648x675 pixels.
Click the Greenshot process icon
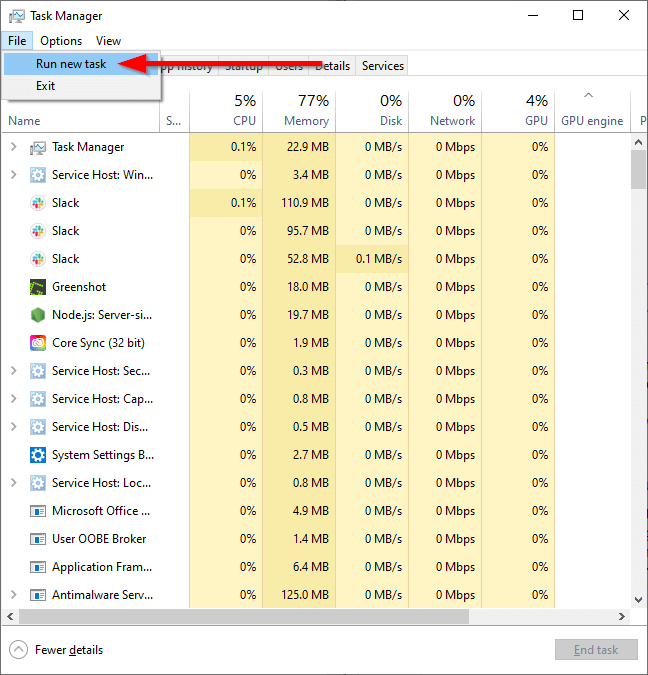(x=38, y=287)
